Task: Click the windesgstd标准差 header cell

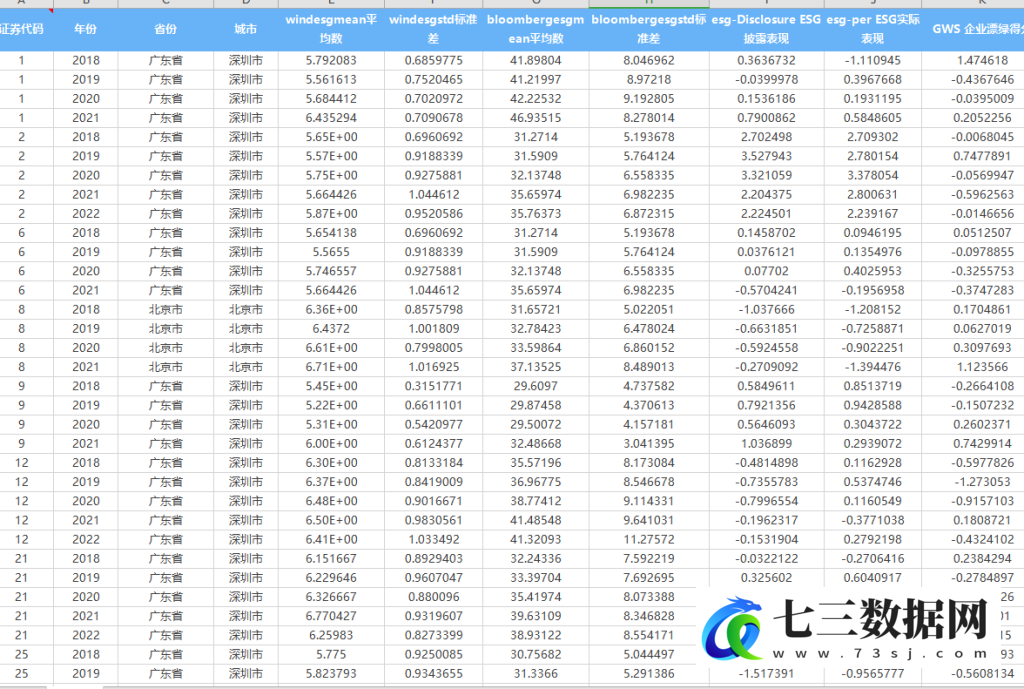Action: (x=433, y=29)
